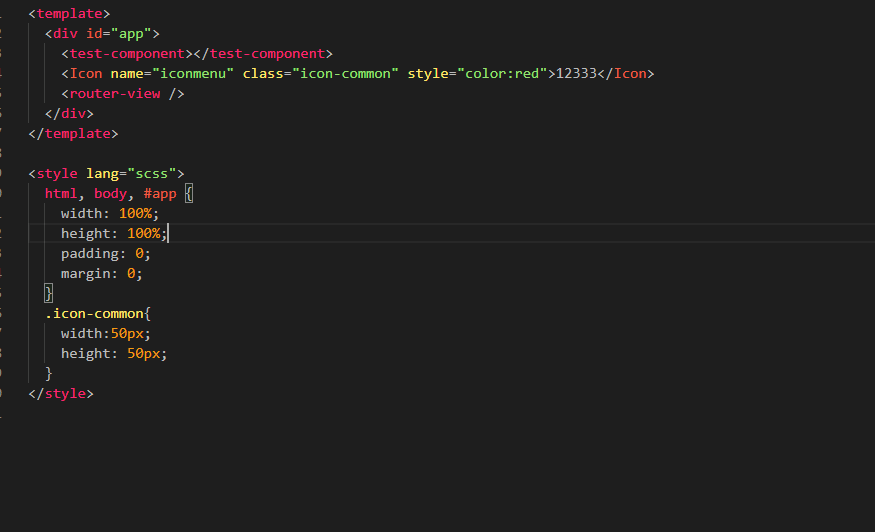The width and height of the screenshot is (875, 532).
Task: Click the closing style tag
Action: (x=61, y=394)
